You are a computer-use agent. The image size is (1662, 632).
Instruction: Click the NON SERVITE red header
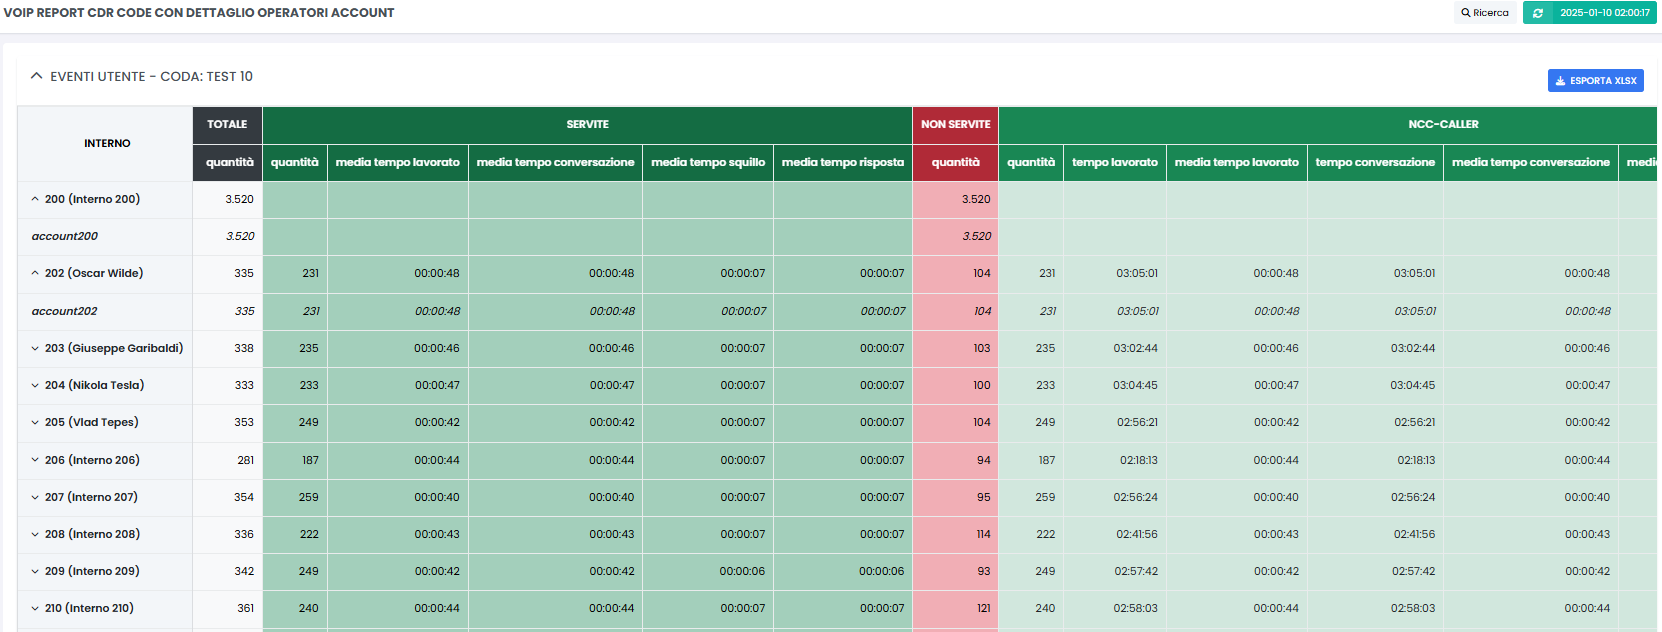(955, 124)
